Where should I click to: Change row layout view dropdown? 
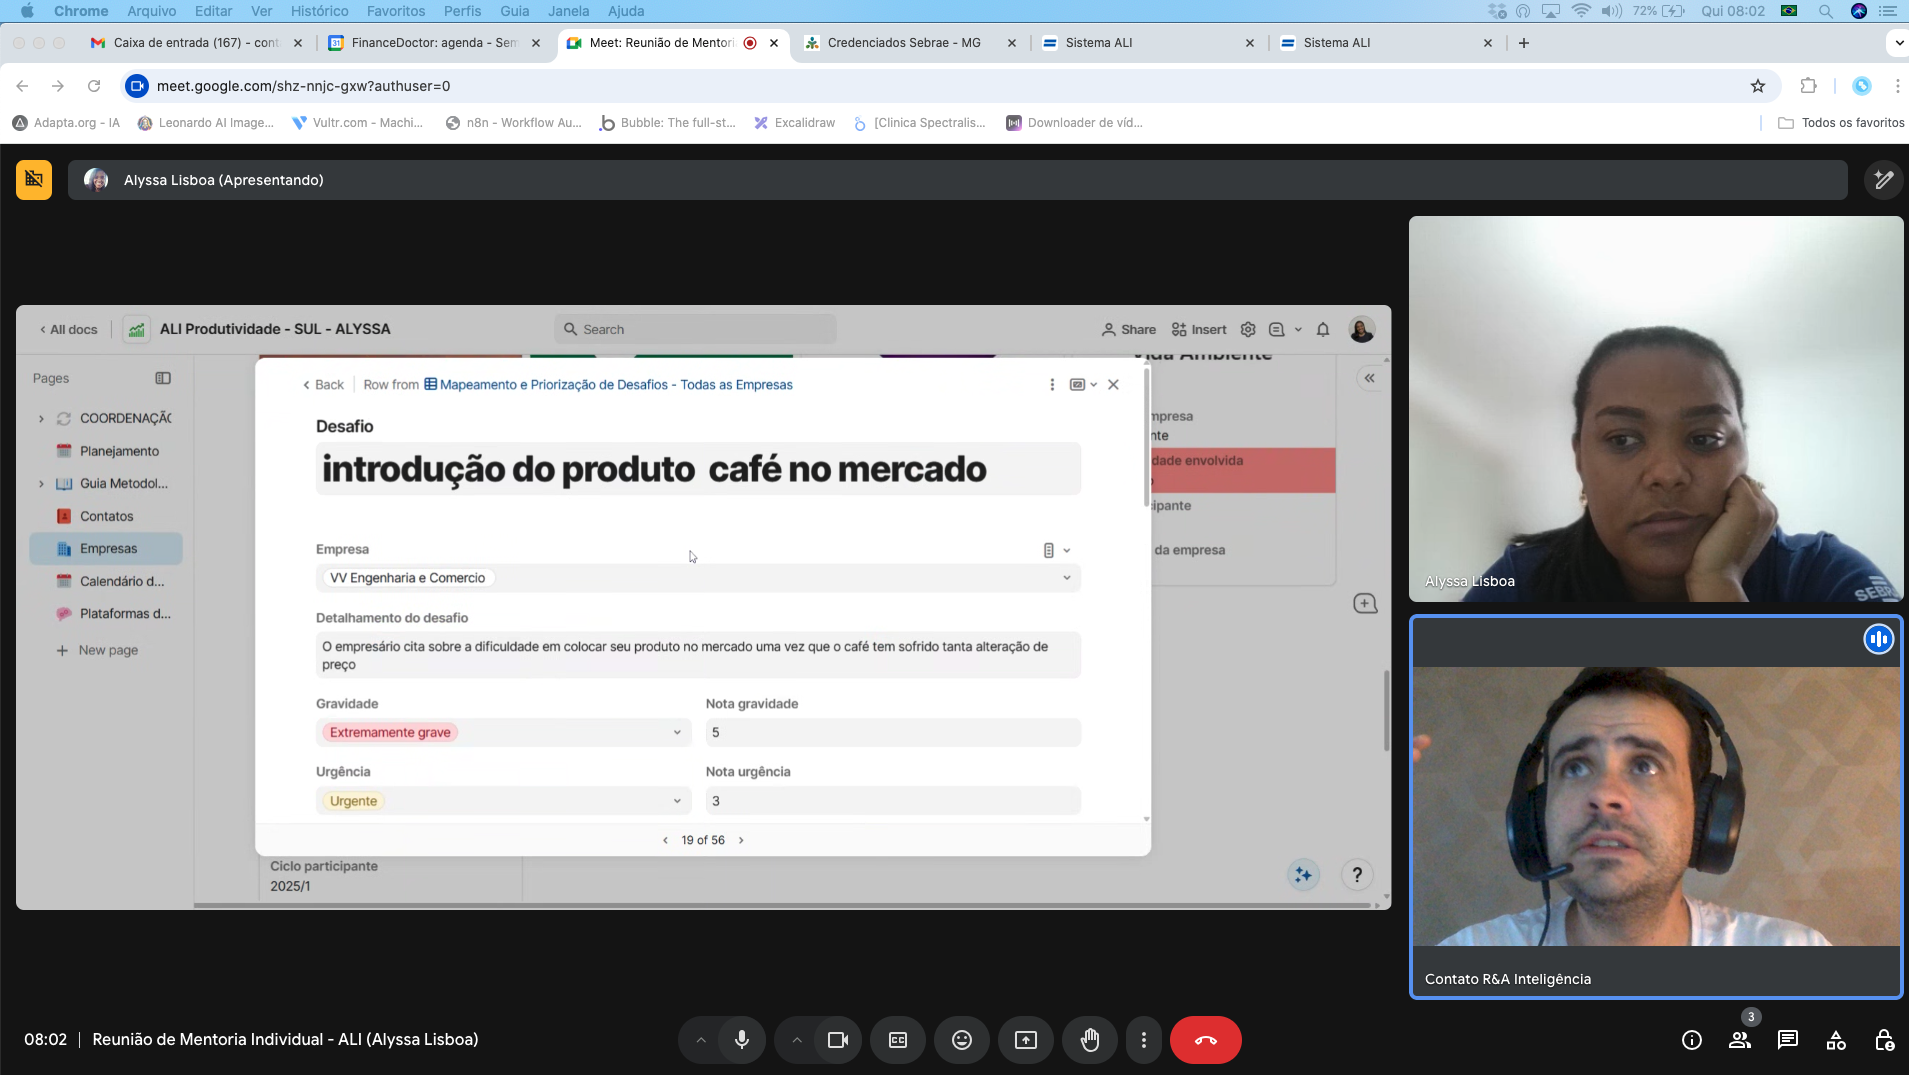pos(1083,385)
